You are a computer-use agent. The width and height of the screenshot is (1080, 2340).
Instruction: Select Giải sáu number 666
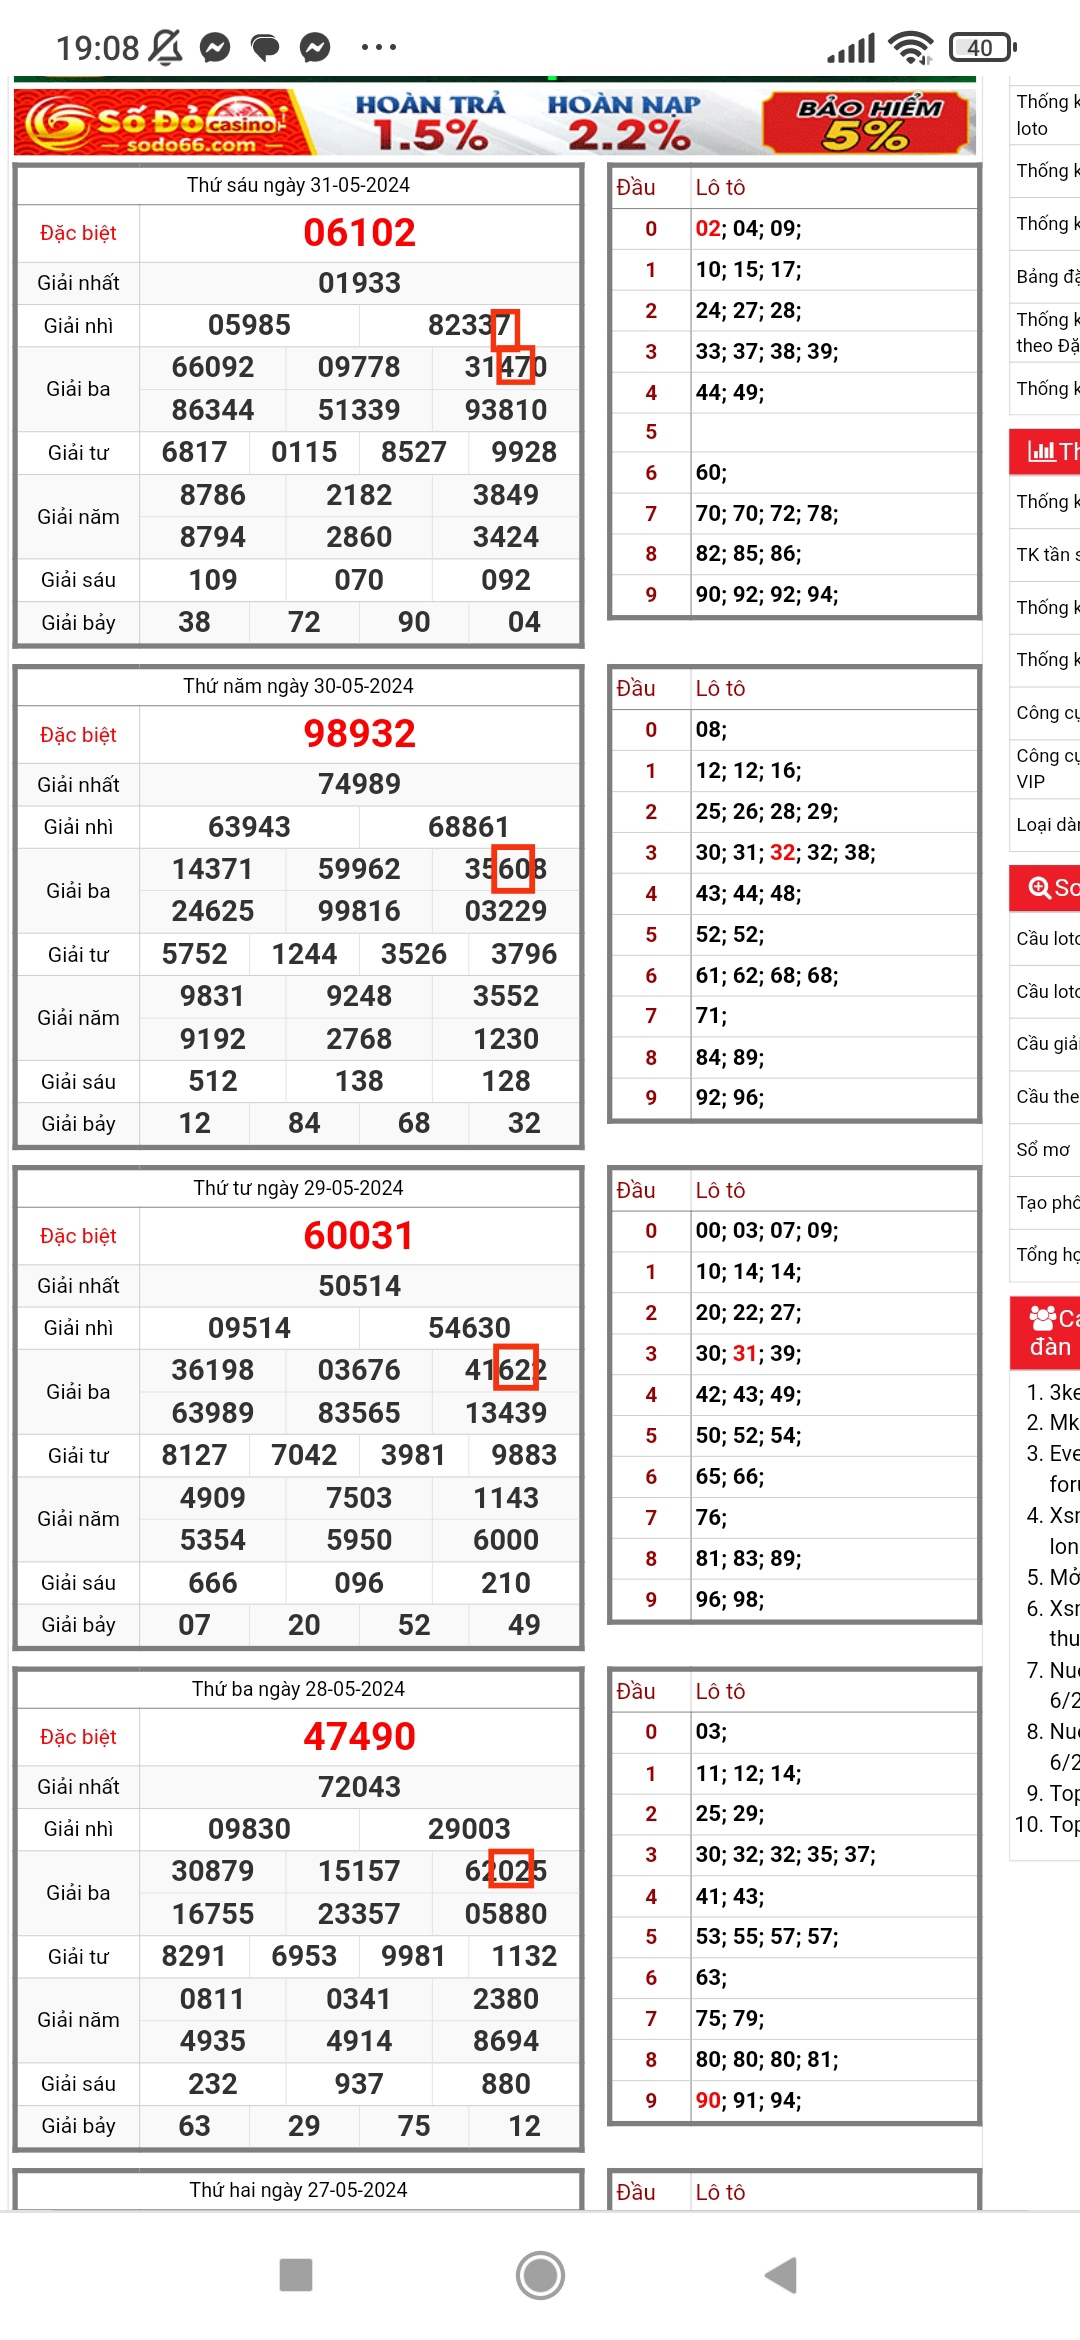point(213,1583)
